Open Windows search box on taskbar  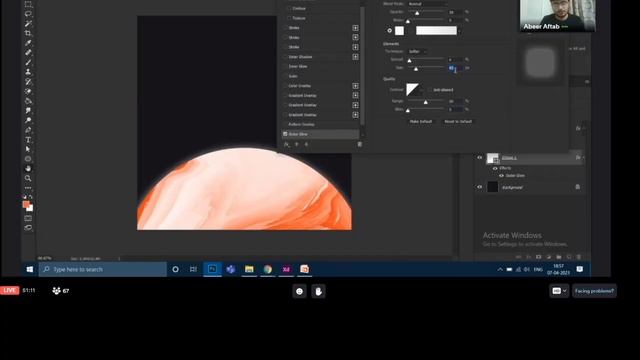[x=102, y=269]
